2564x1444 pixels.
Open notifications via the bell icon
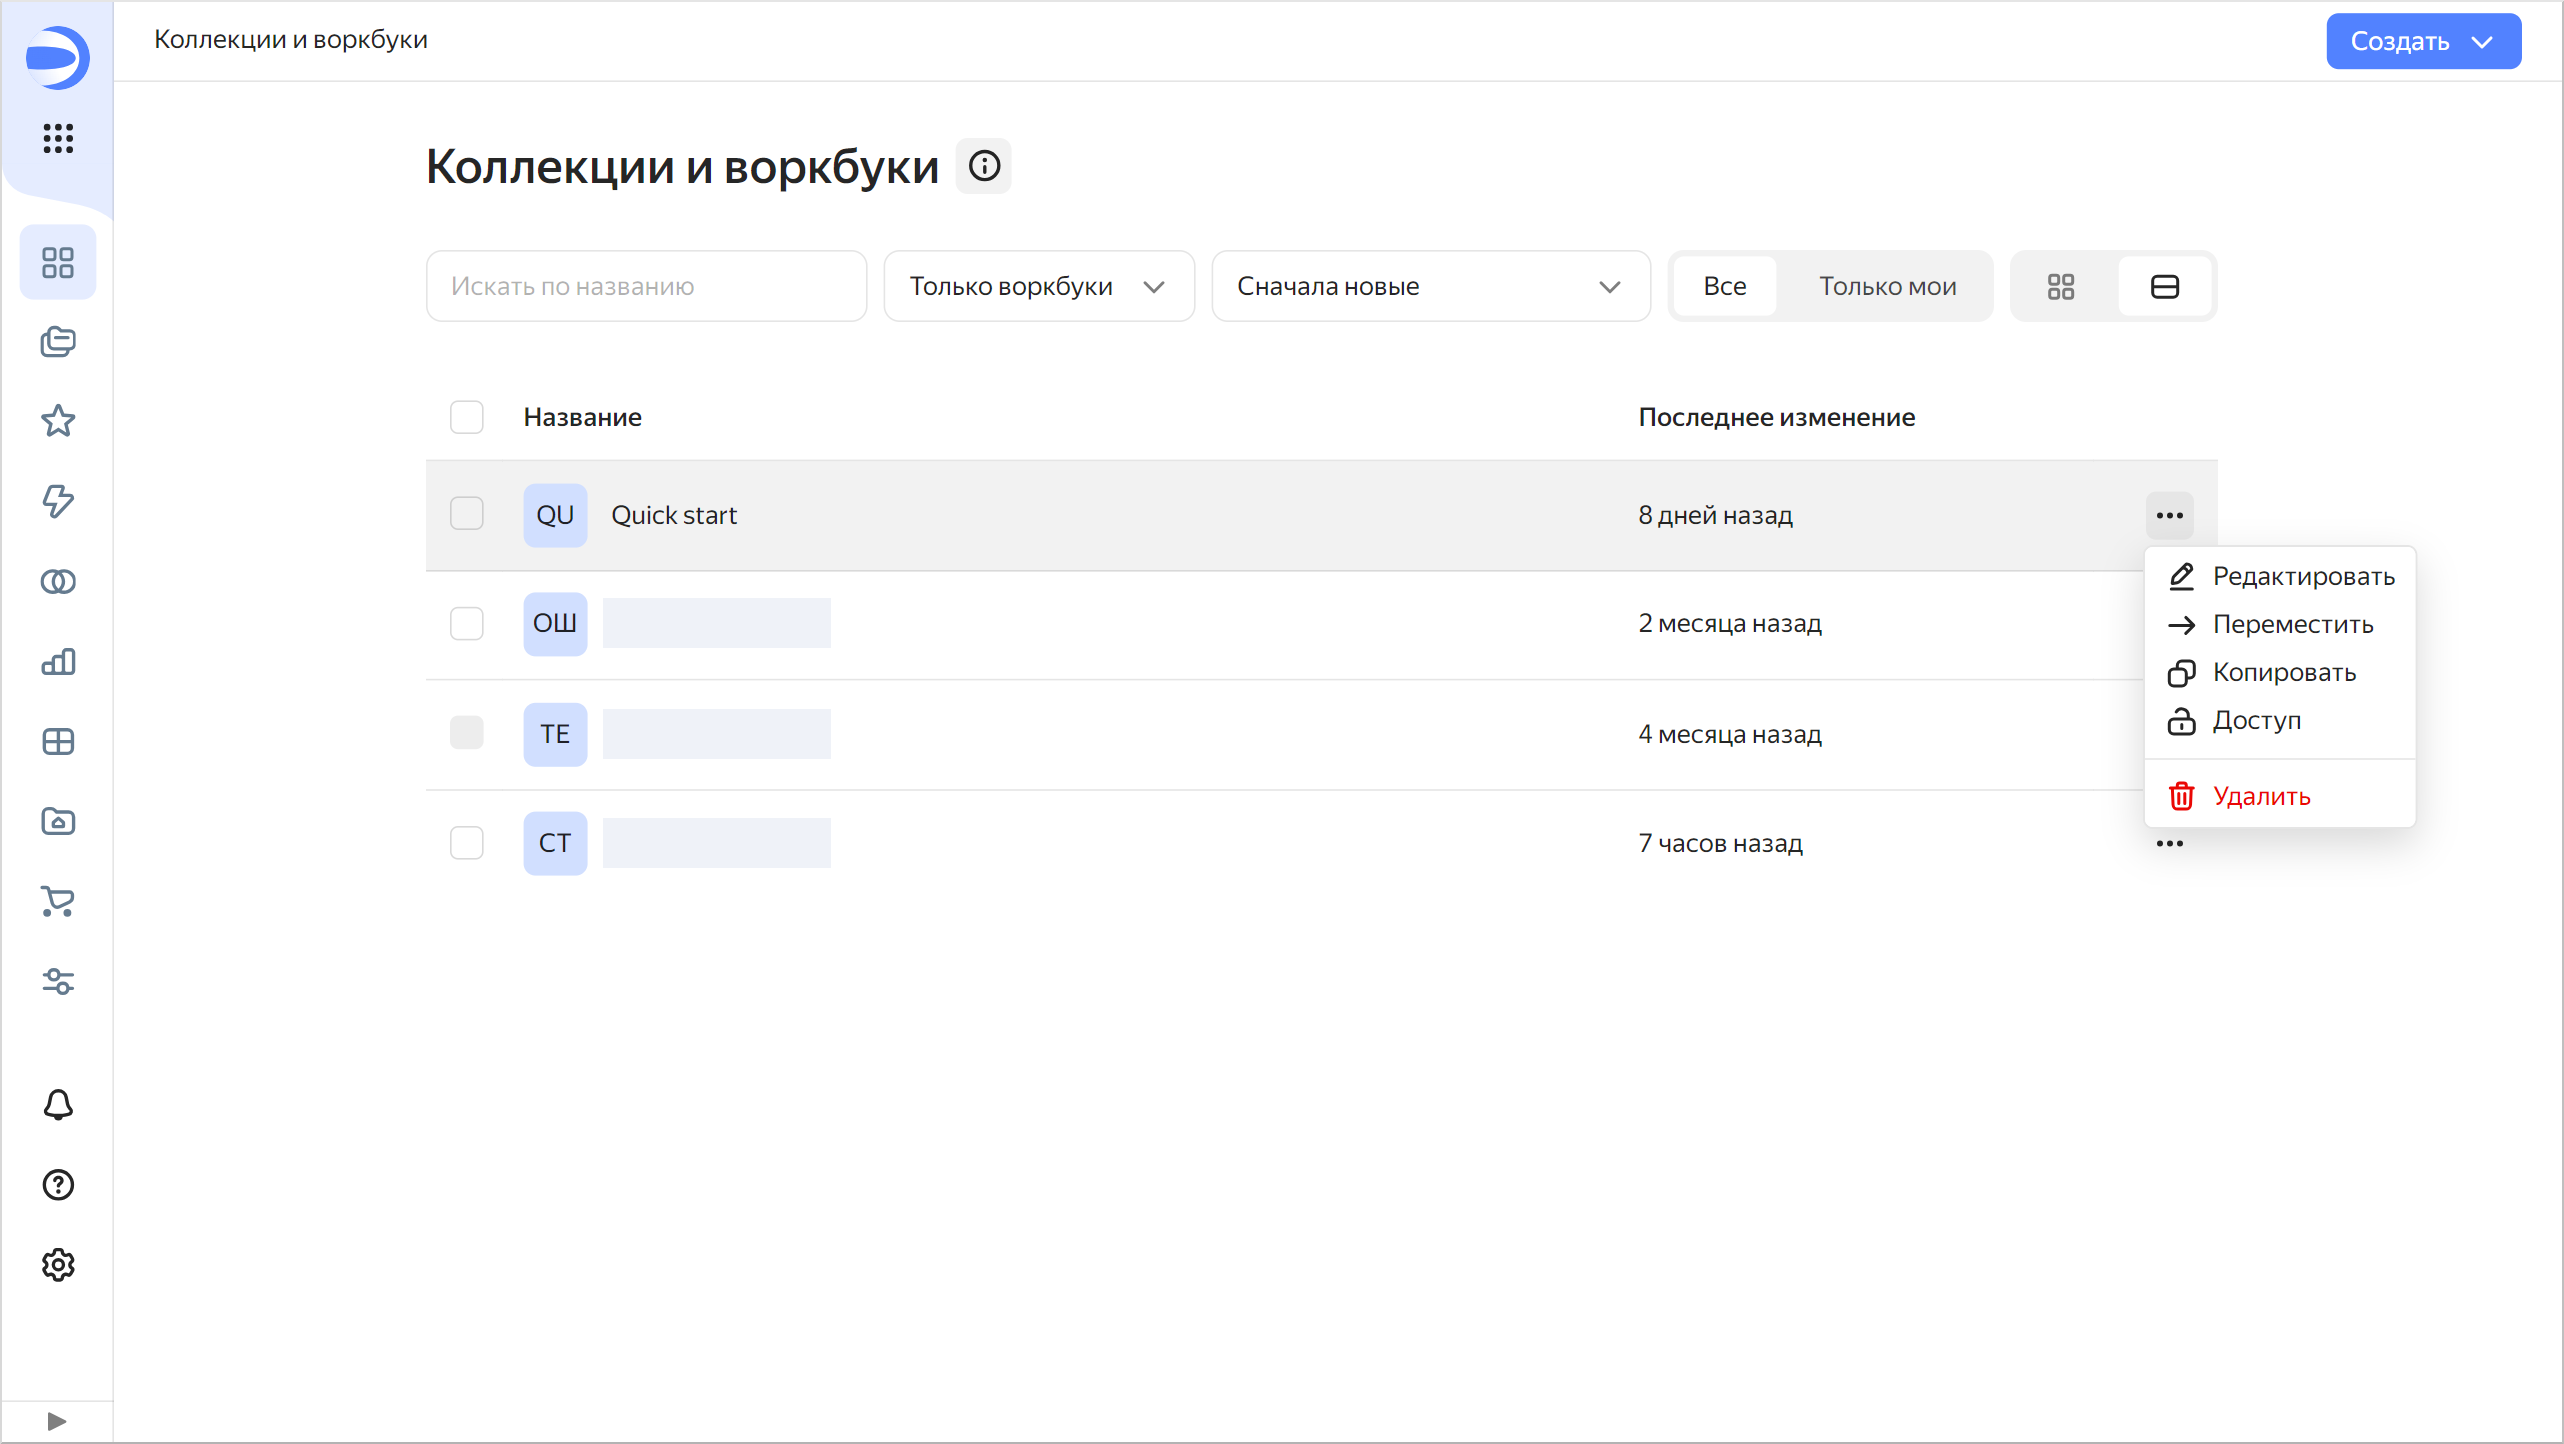click(x=57, y=1105)
